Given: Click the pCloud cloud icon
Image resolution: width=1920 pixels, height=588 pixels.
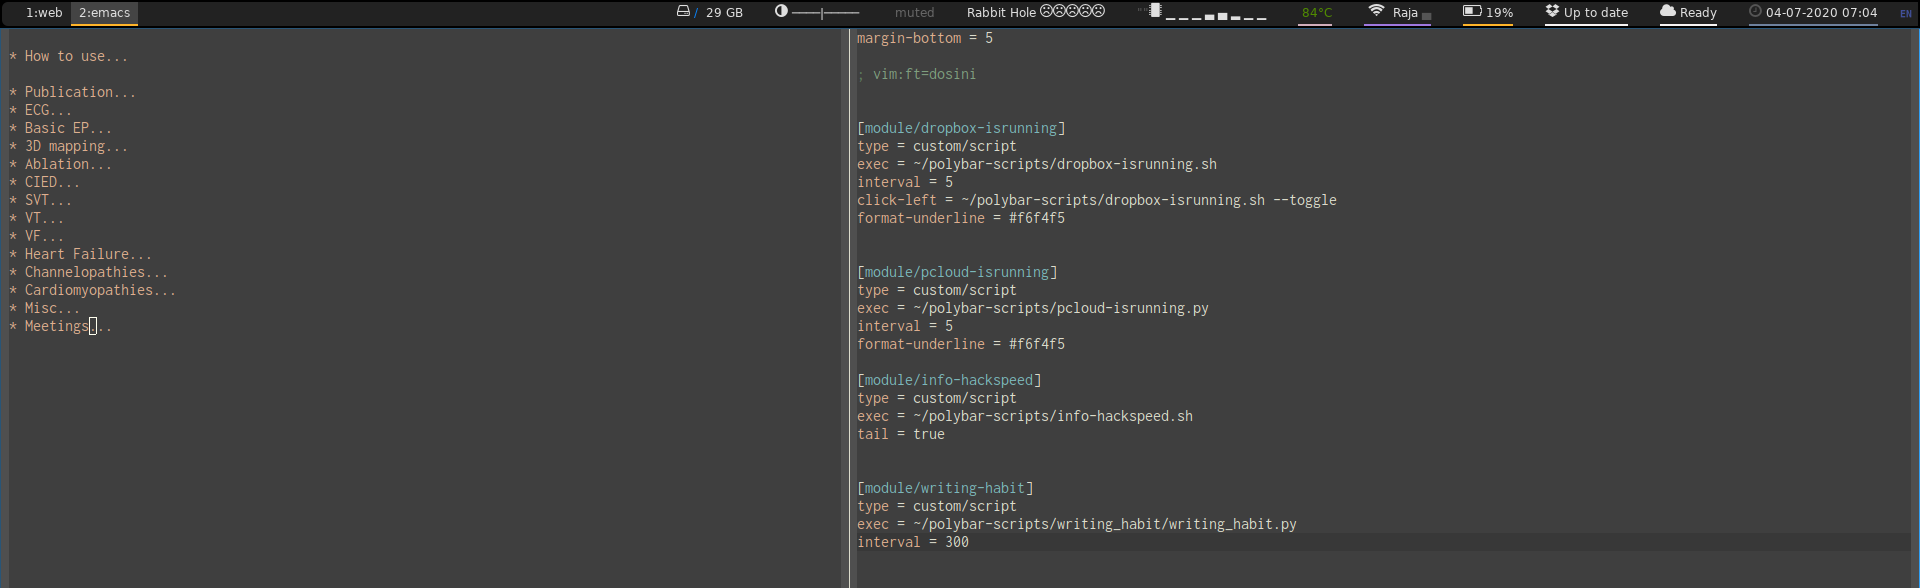Looking at the screenshot, I should click(1667, 12).
